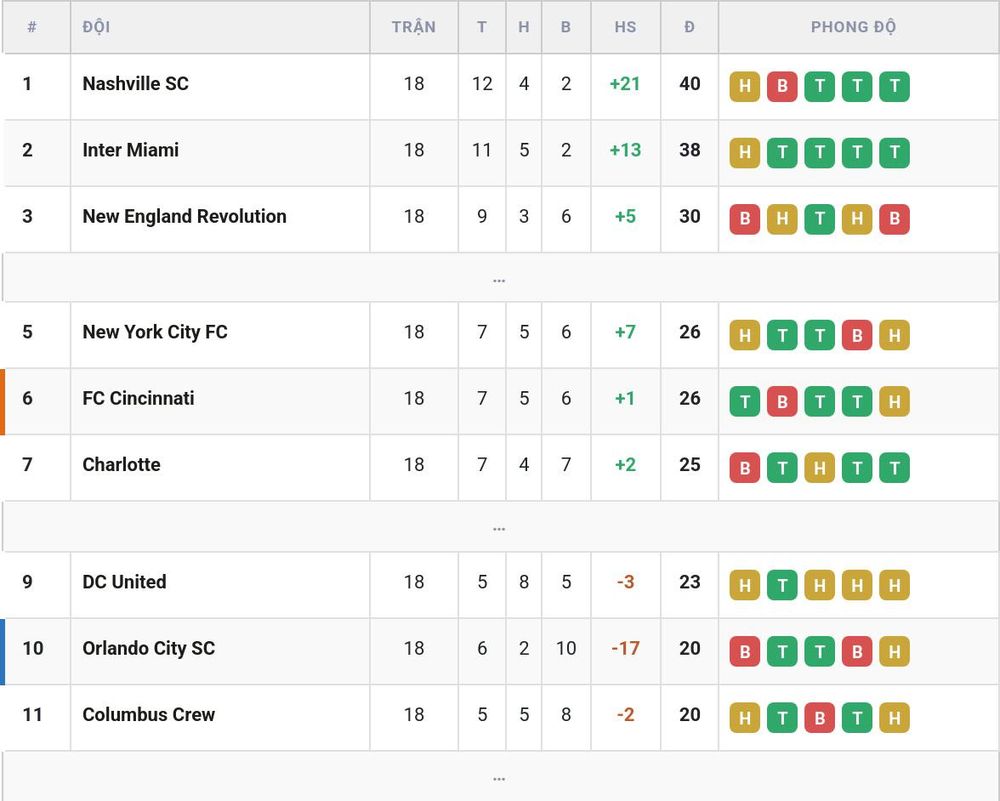Click DC United's green T form badge
The image size is (1000, 801).
point(782,585)
